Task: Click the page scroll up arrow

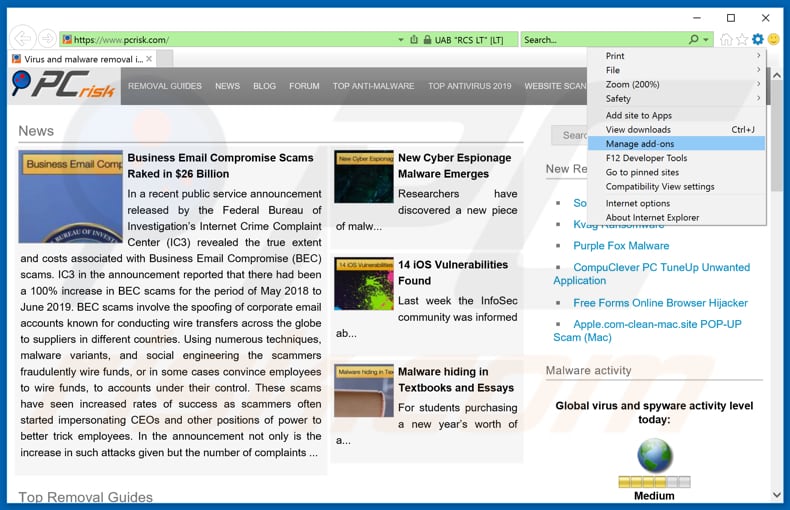Action: coord(777,75)
